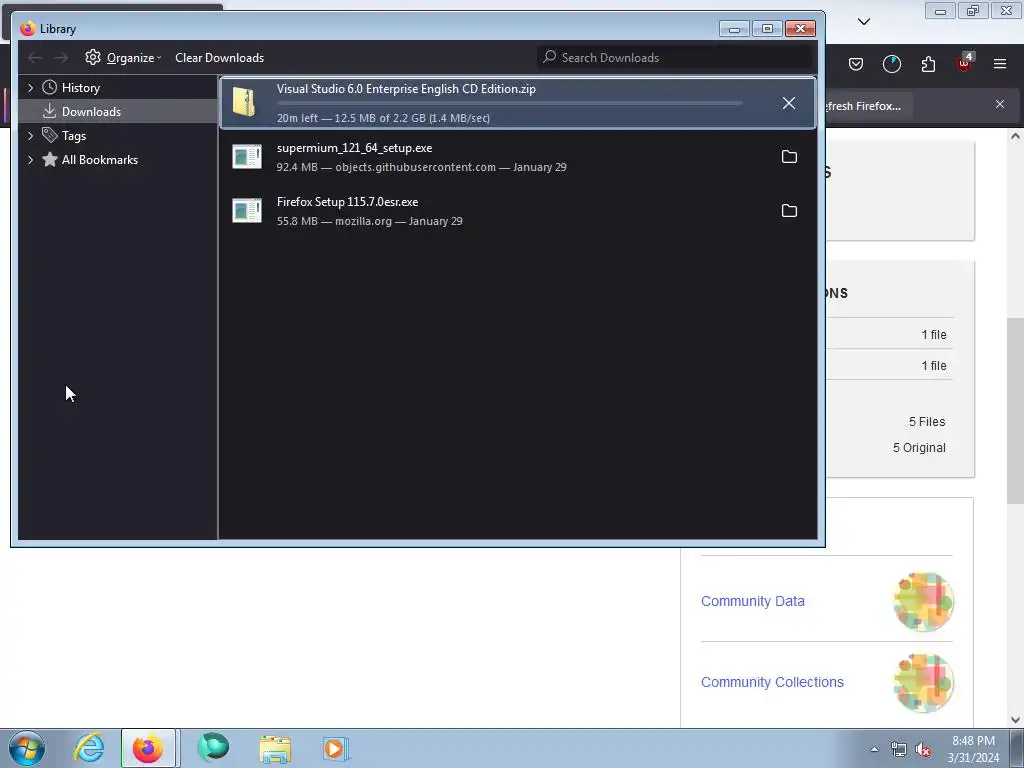Click the 5 Original entry on webpage
Screen dimensions: 1024x768
pos(919,448)
